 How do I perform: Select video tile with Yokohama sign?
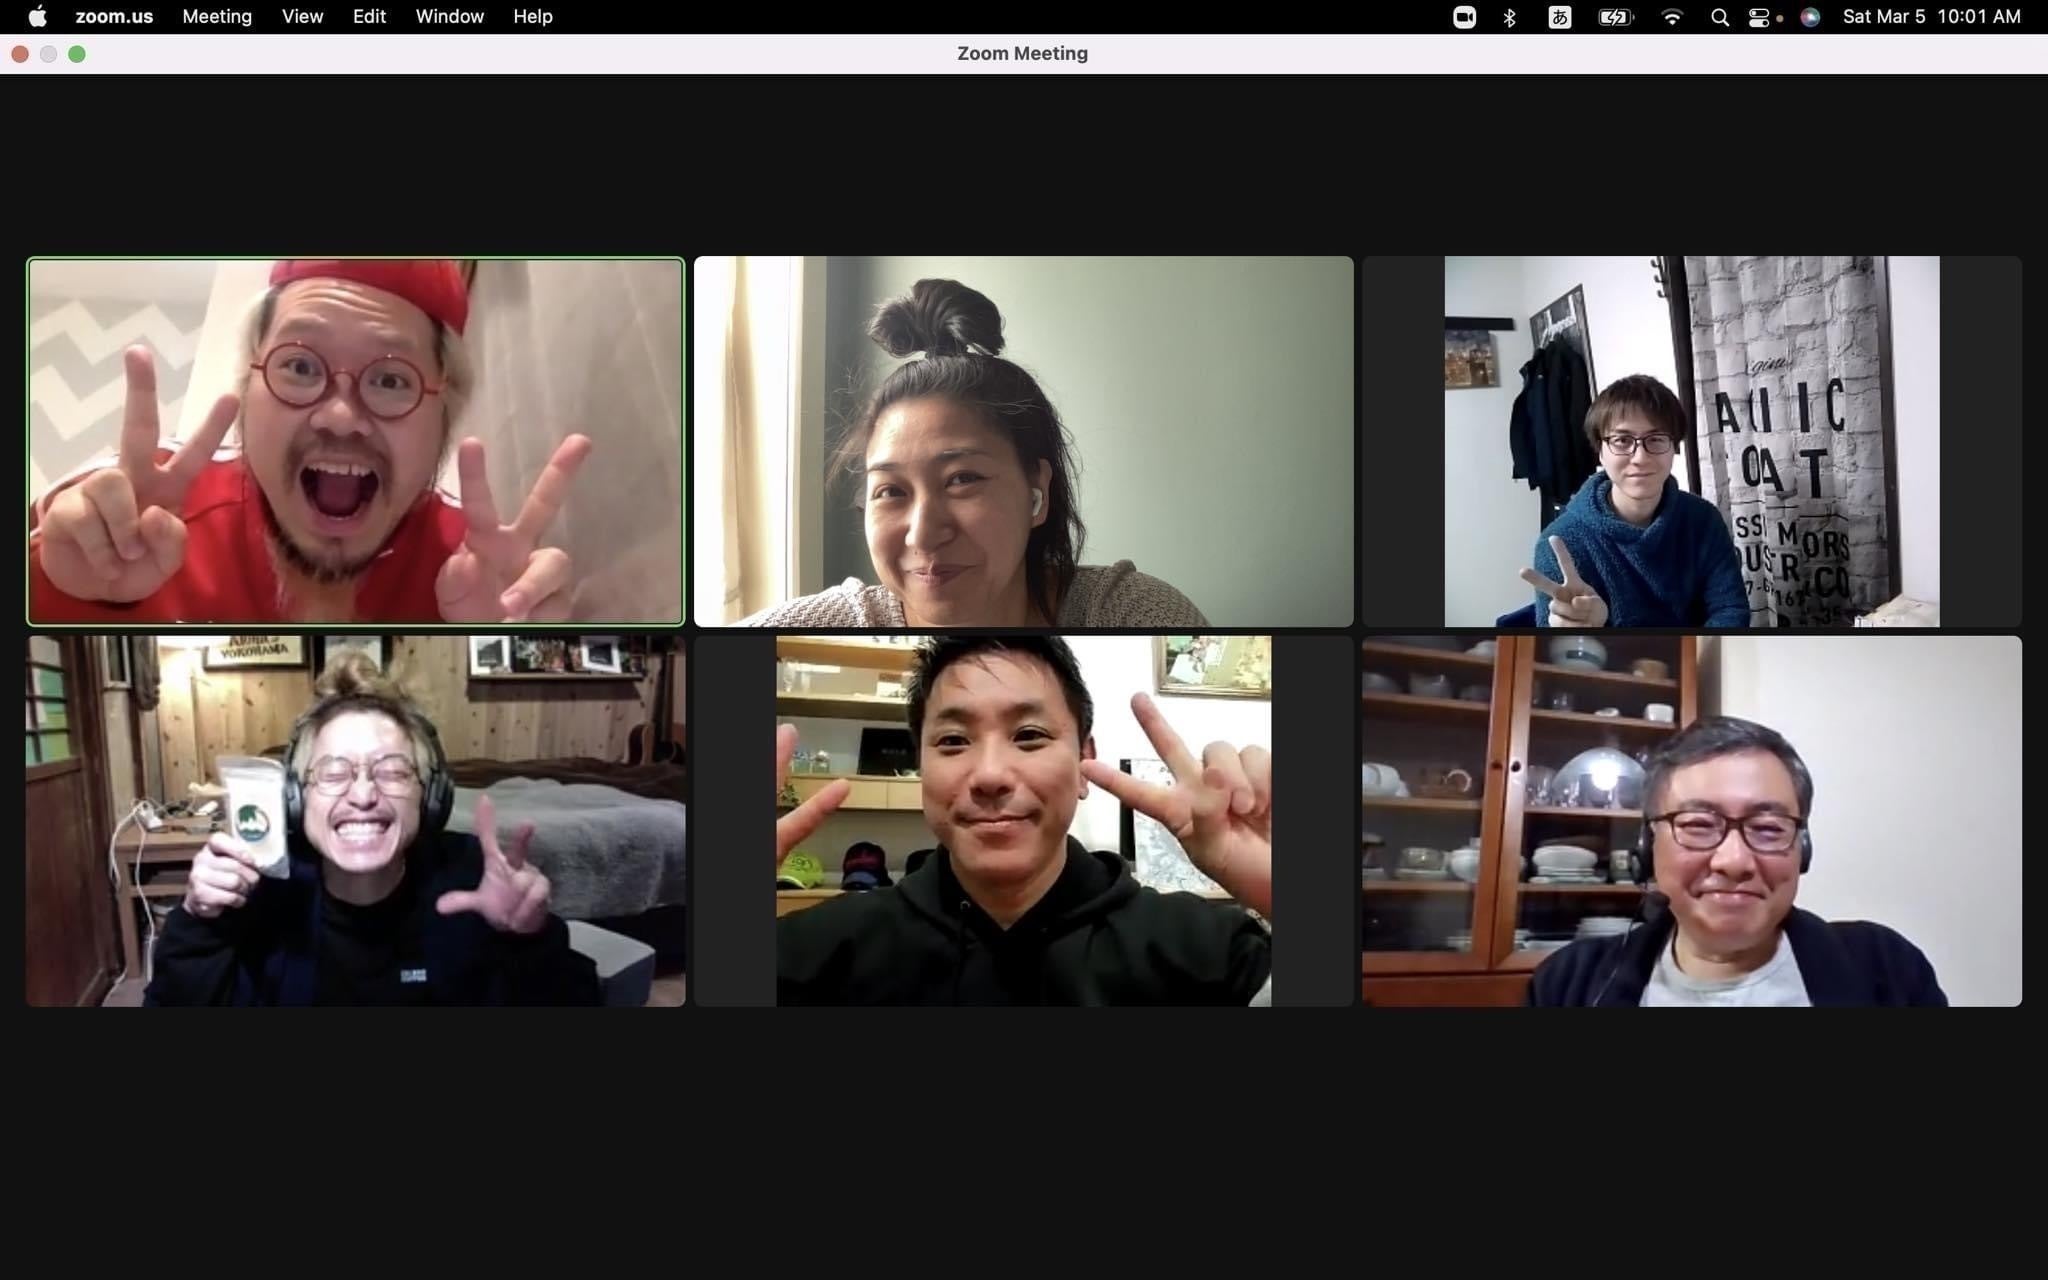[355, 821]
